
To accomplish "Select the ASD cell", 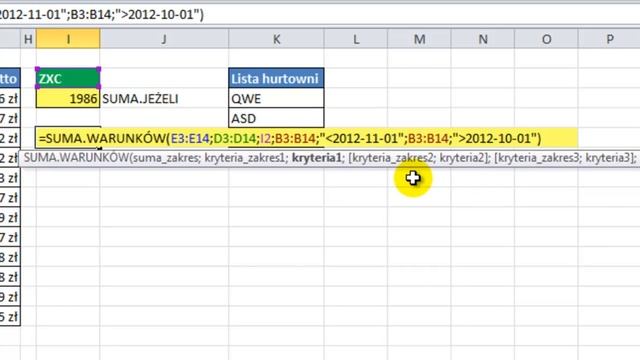I will coord(276,118).
